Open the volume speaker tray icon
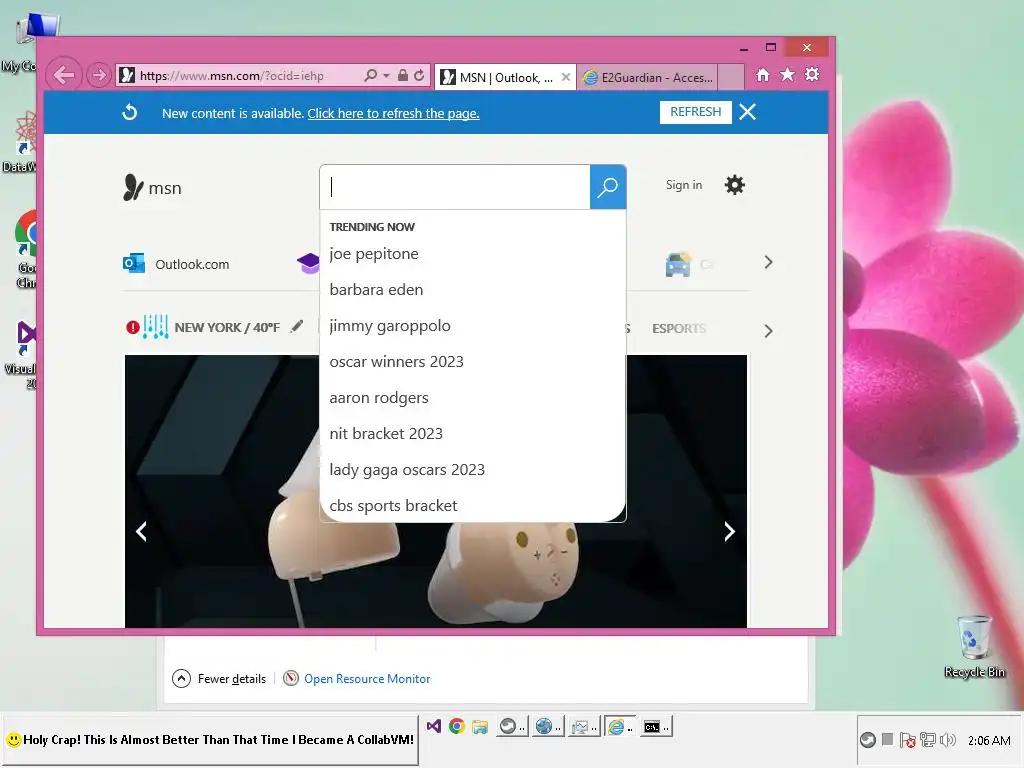This screenshot has width=1024, height=768. (x=948, y=740)
